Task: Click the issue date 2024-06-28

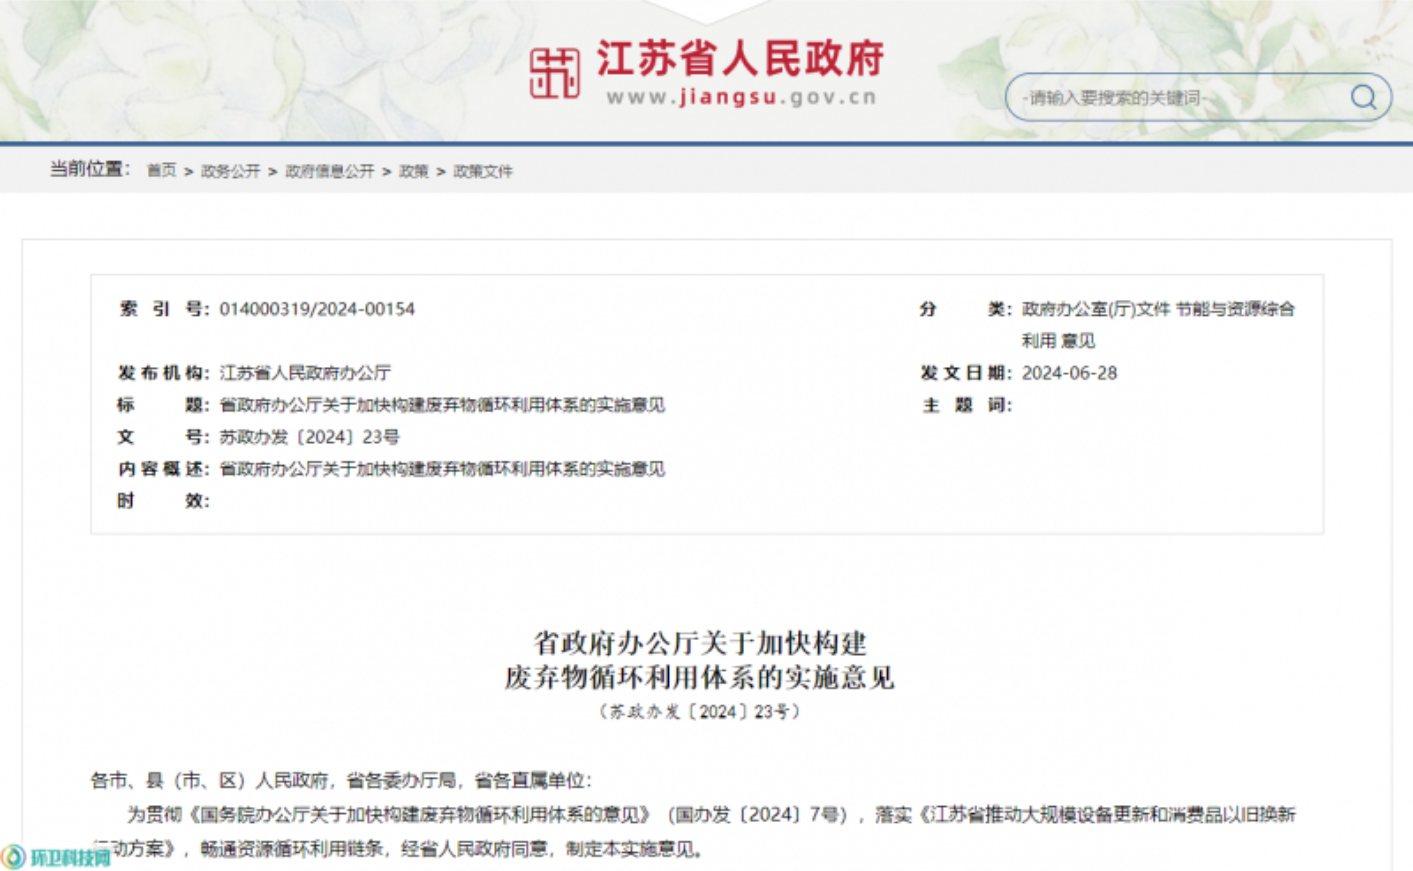Action: [1069, 373]
